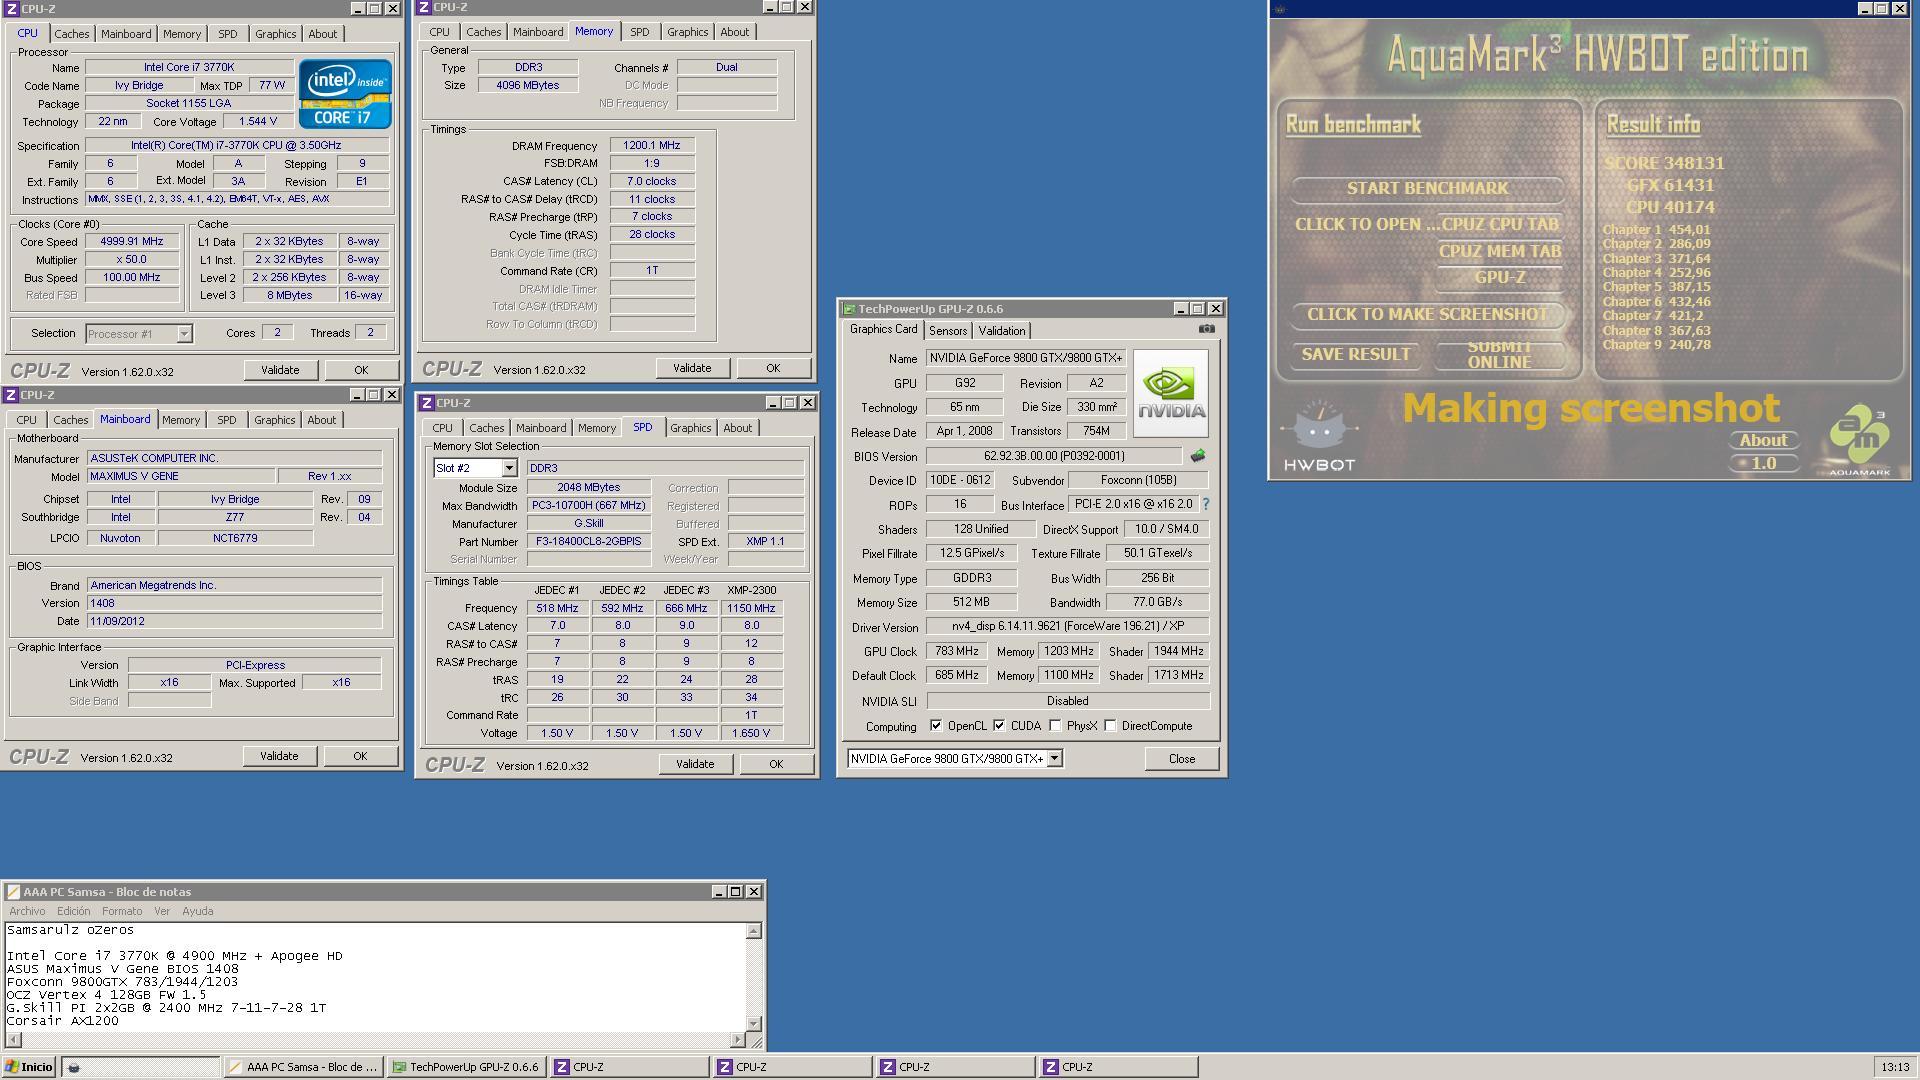Viewport: 1920px width, 1080px height.
Task: Click the taskbar clock showing 13:13
Action: click(x=1894, y=1067)
